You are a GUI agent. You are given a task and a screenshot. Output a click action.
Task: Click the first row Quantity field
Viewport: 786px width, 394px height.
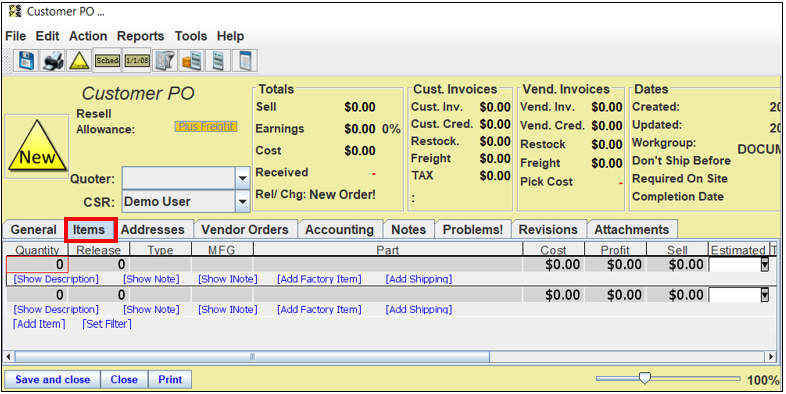[x=37, y=265]
